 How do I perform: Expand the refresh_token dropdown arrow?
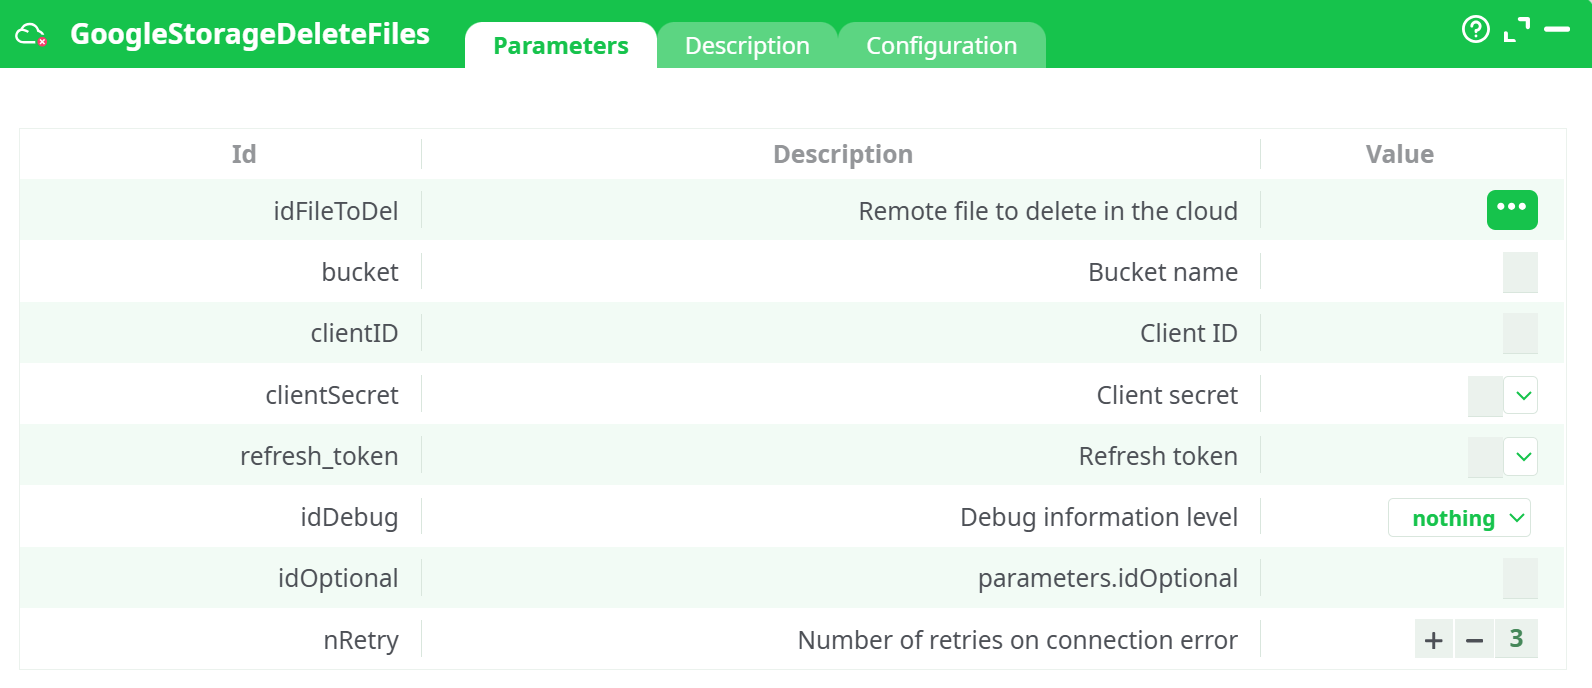point(1521,457)
